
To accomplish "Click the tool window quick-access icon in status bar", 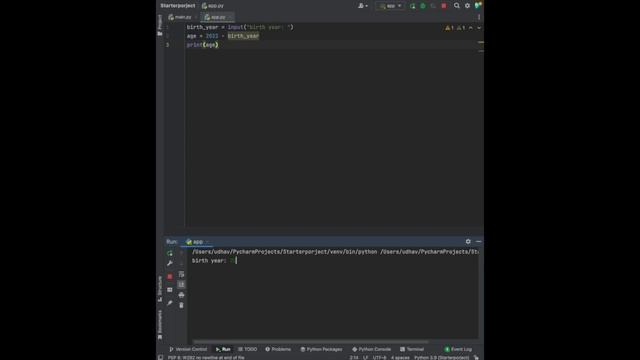I will [160, 357].
